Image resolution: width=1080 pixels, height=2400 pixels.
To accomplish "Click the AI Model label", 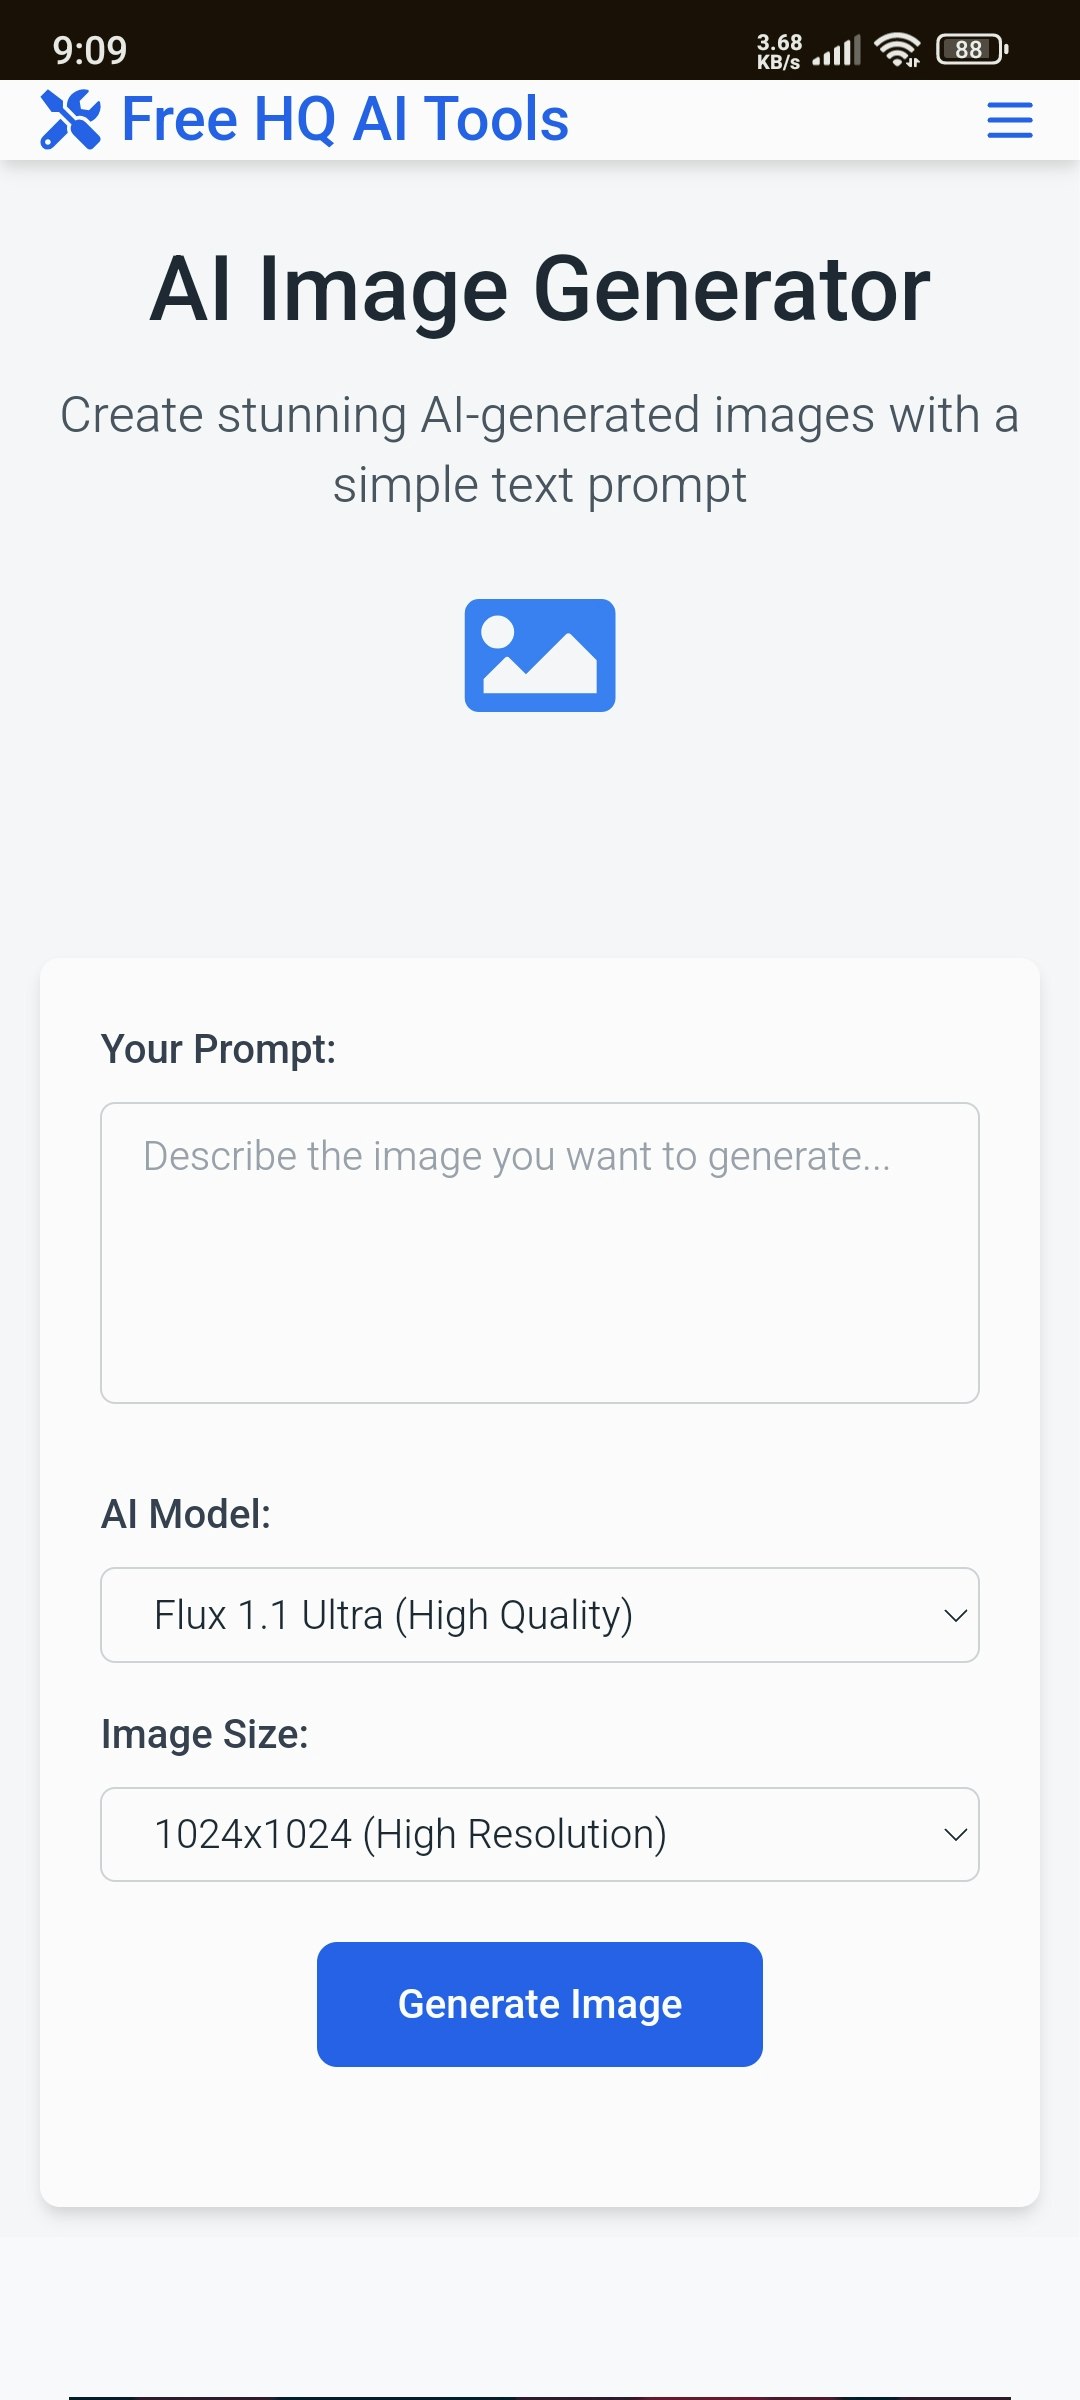I will pyautogui.click(x=186, y=1514).
